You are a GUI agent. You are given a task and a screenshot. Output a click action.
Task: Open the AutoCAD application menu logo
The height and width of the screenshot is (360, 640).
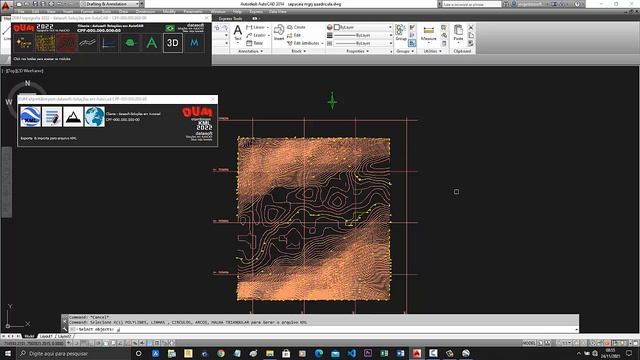click(5, 6)
